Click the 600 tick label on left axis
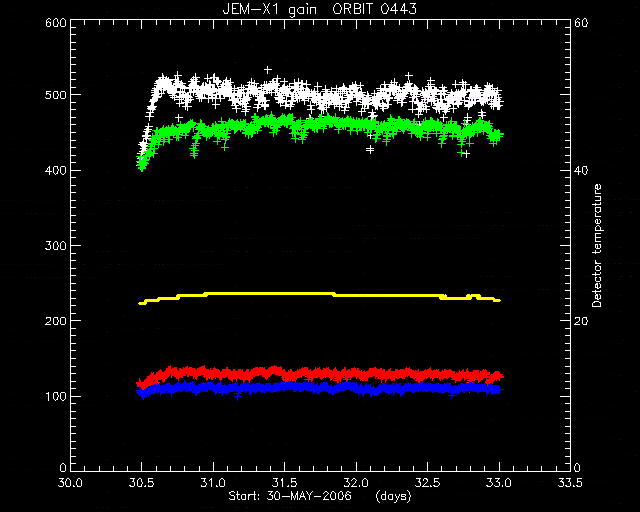 pos(56,23)
